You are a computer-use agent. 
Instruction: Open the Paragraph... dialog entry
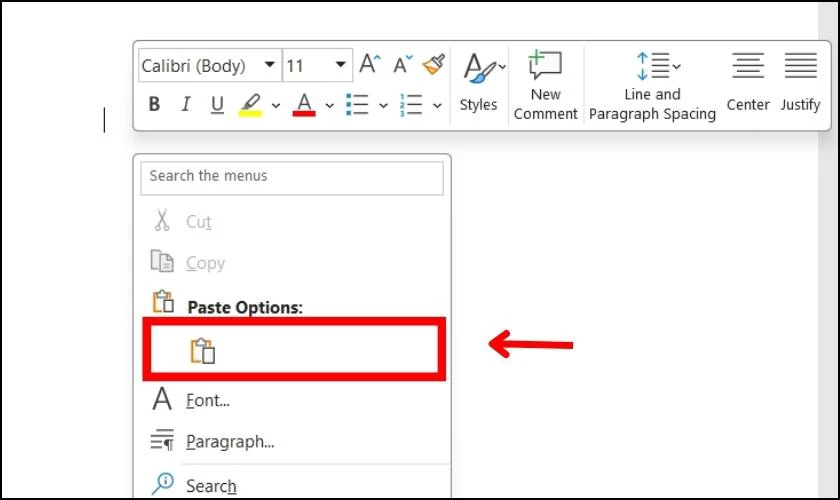pyautogui.click(x=292, y=442)
